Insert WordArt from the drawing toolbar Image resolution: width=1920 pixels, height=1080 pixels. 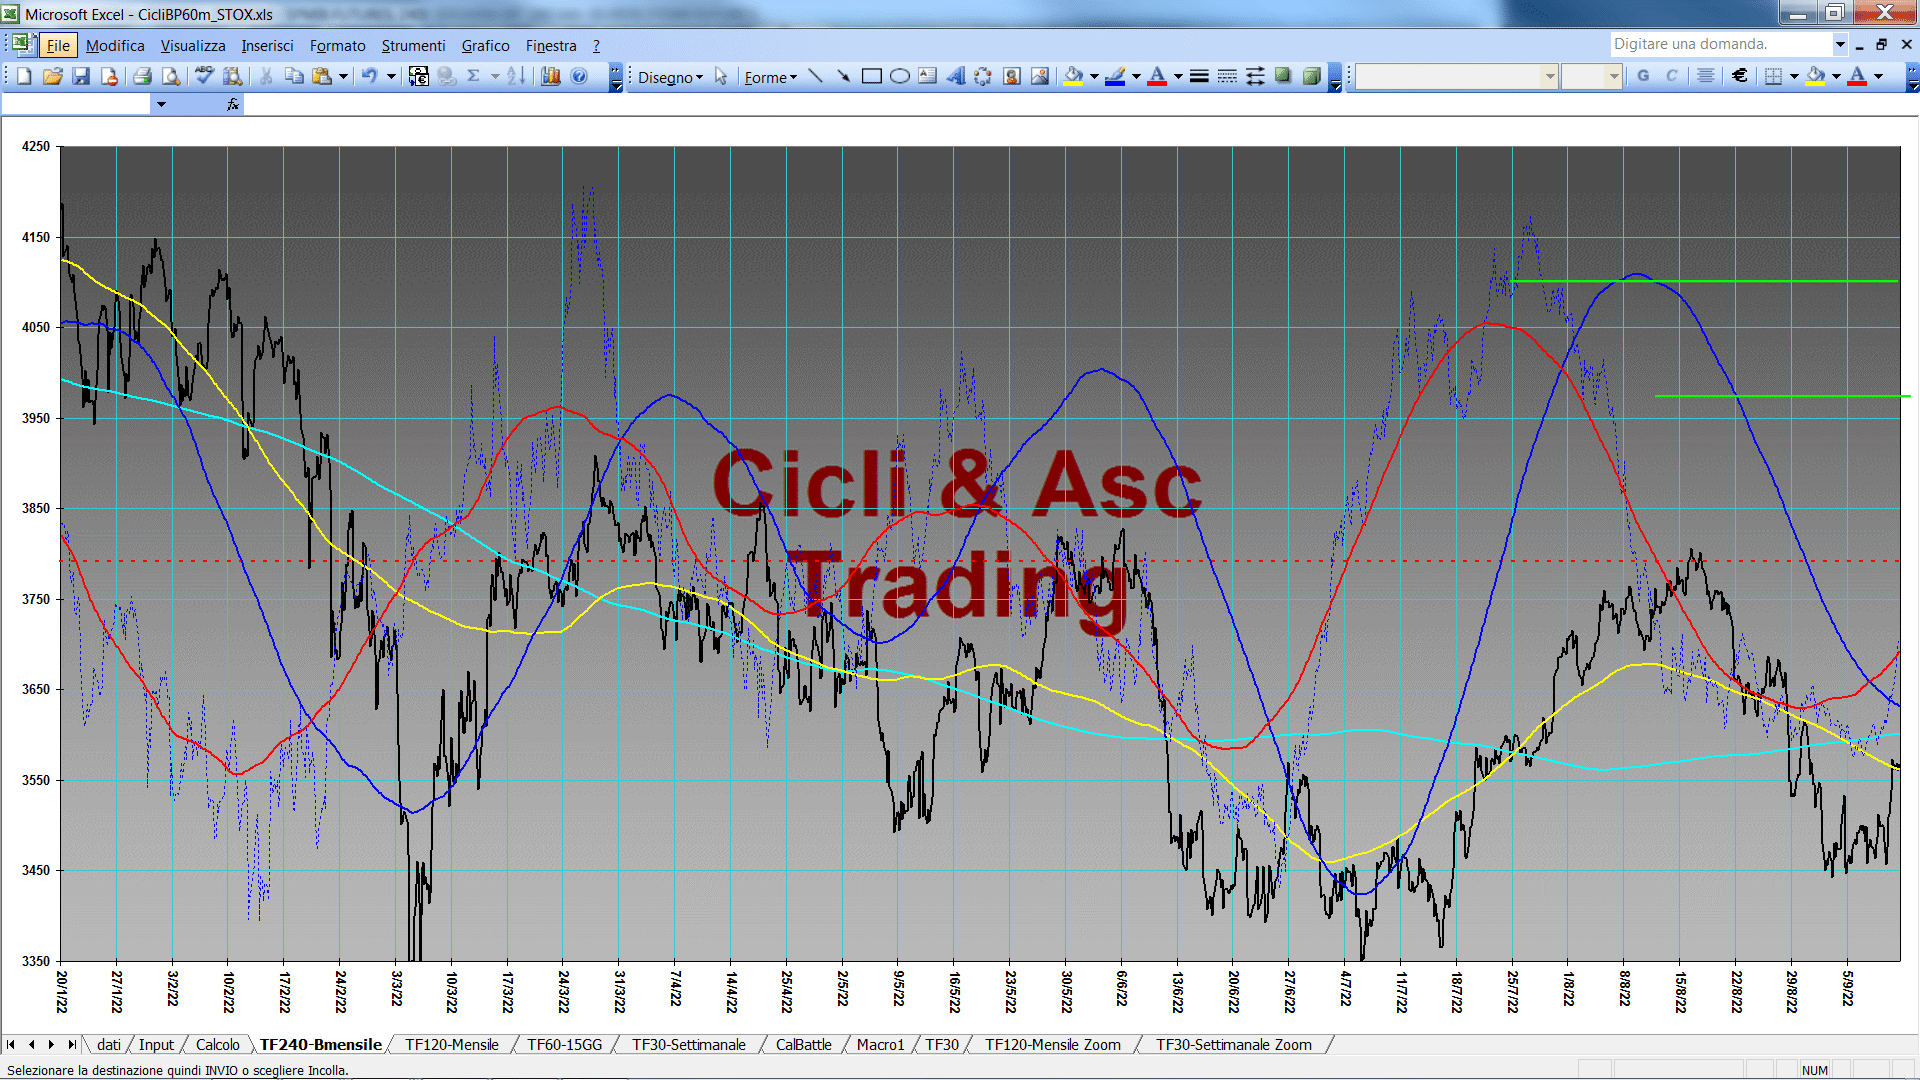(x=956, y=76)
